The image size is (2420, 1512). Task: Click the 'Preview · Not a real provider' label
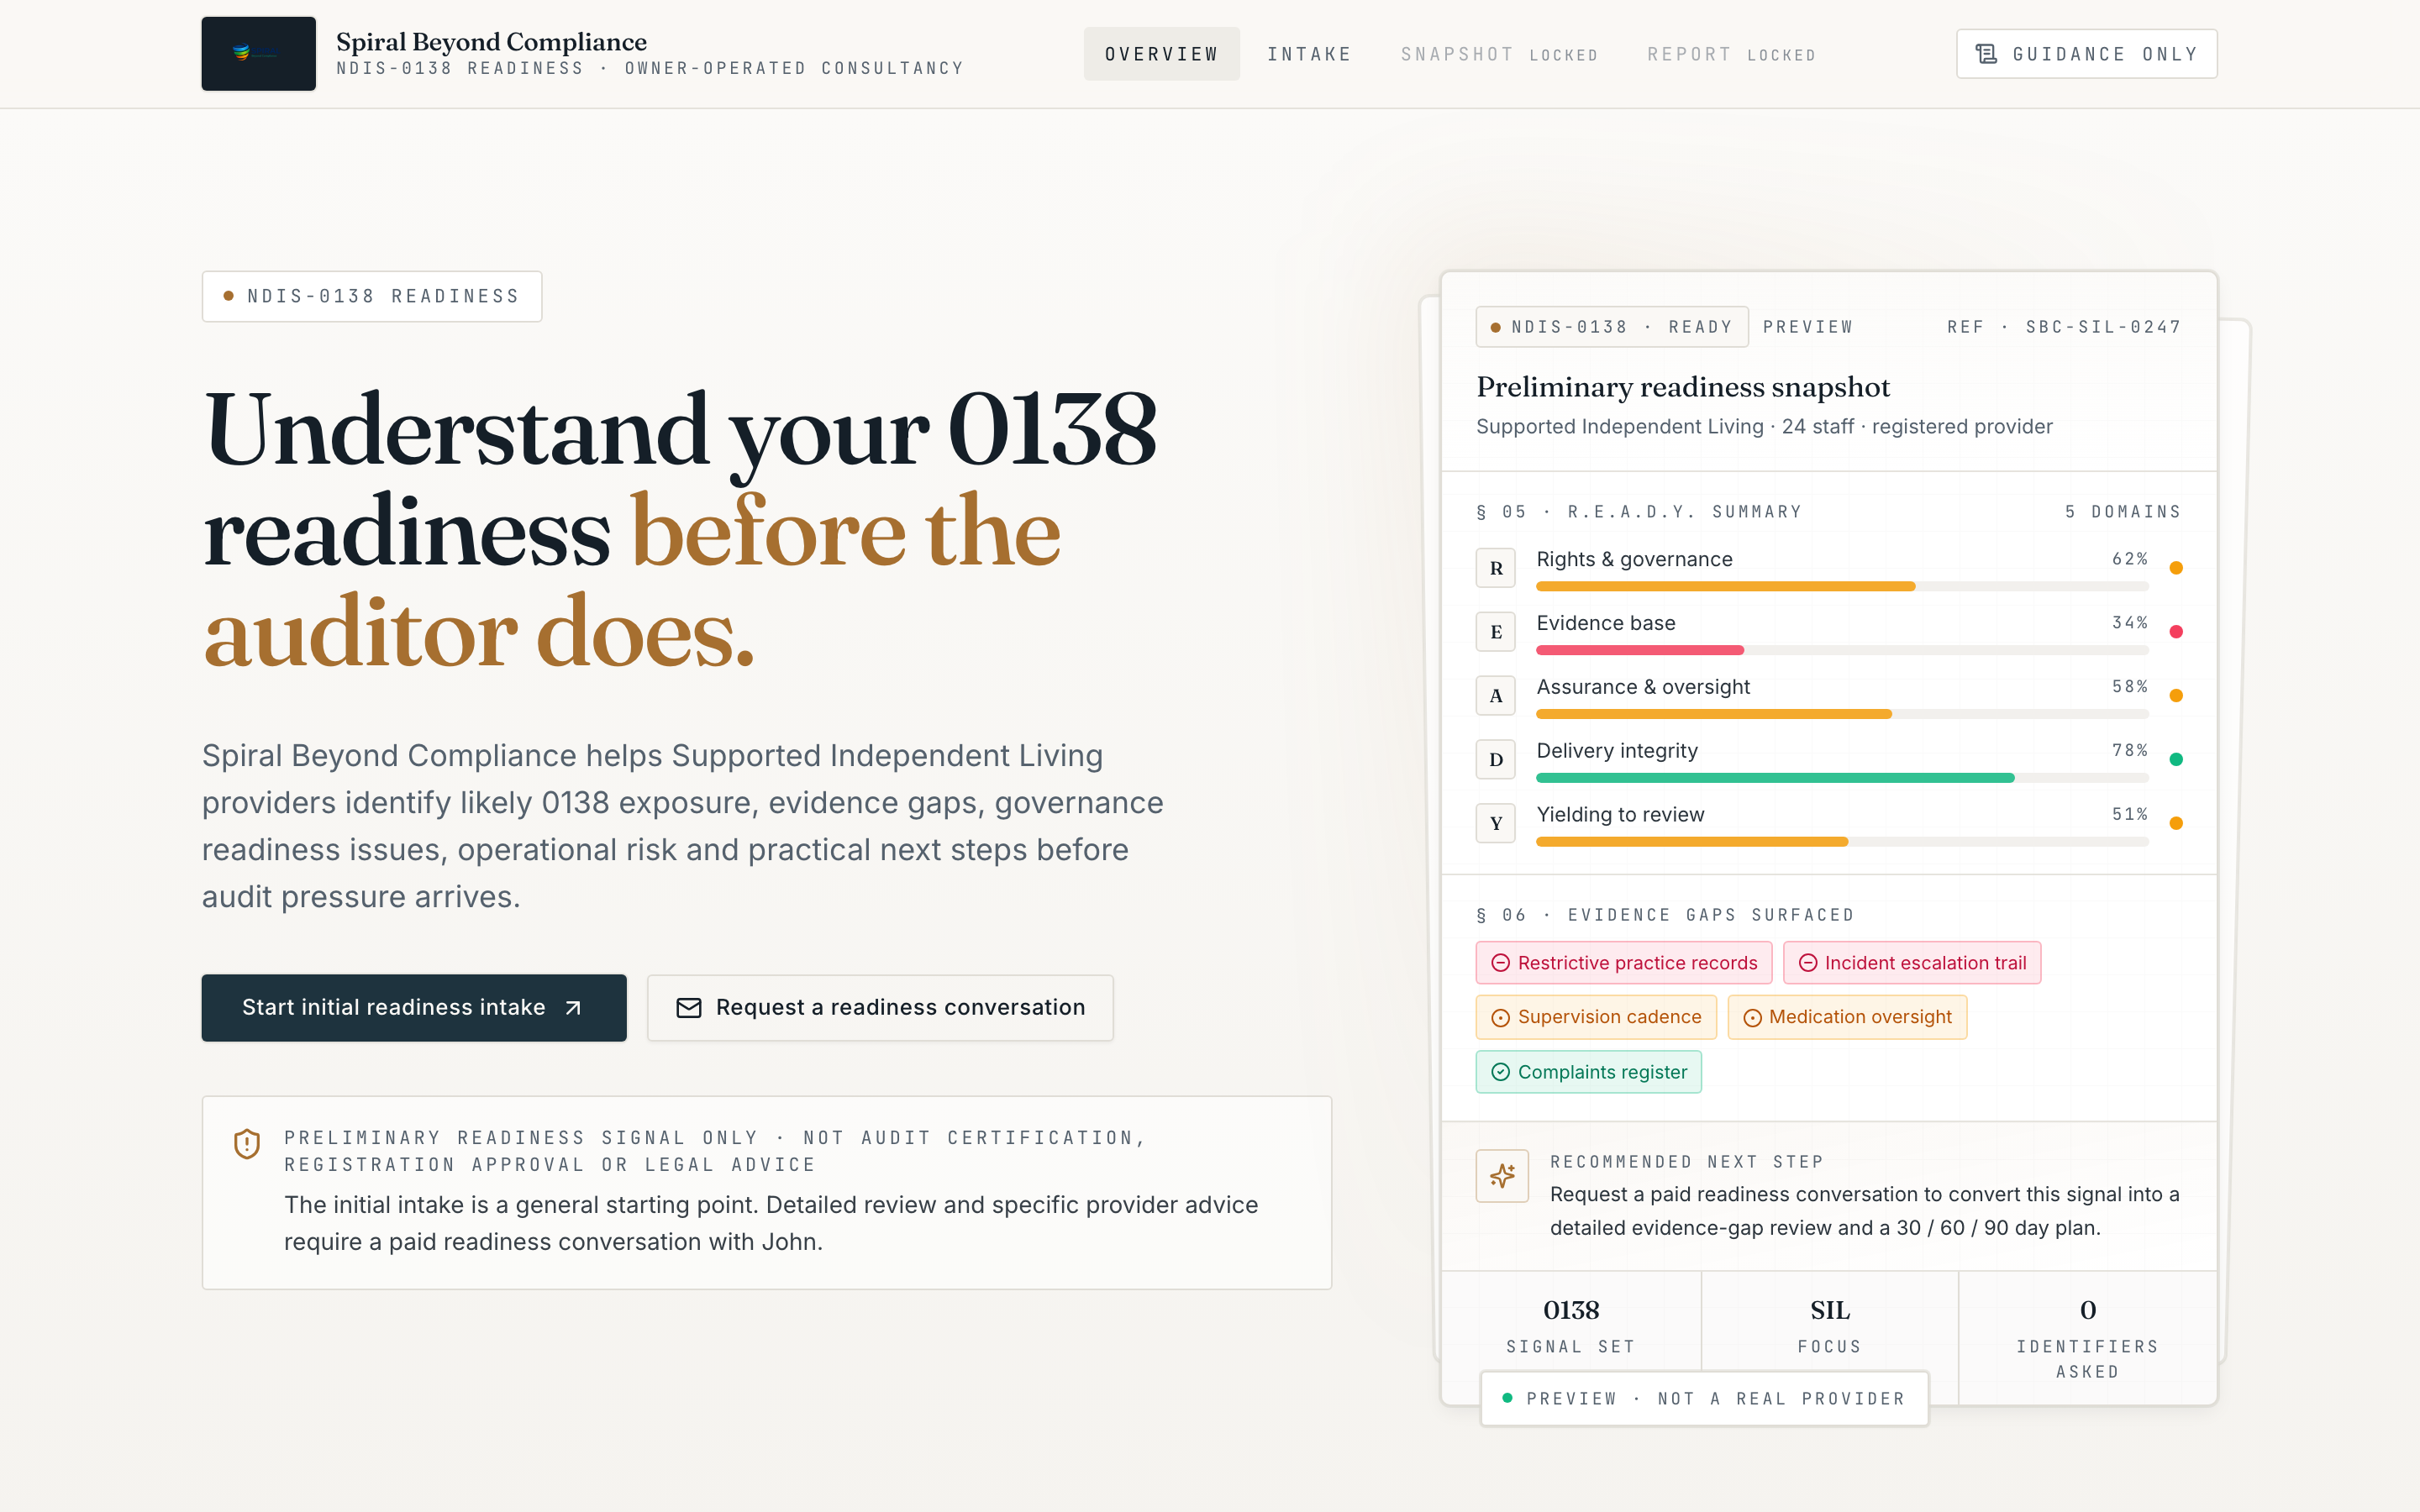(1704, 1399)
